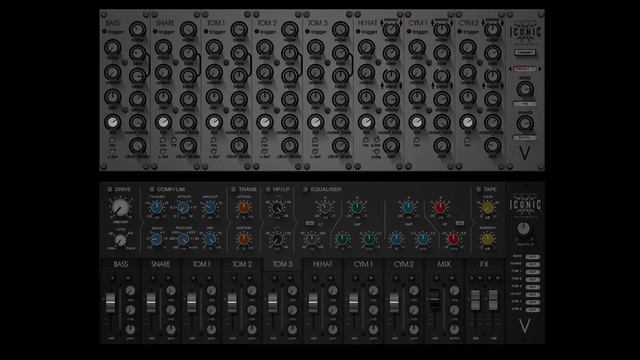
Task: Click the orange TRANS attack knob
Action: pos(244,208)
